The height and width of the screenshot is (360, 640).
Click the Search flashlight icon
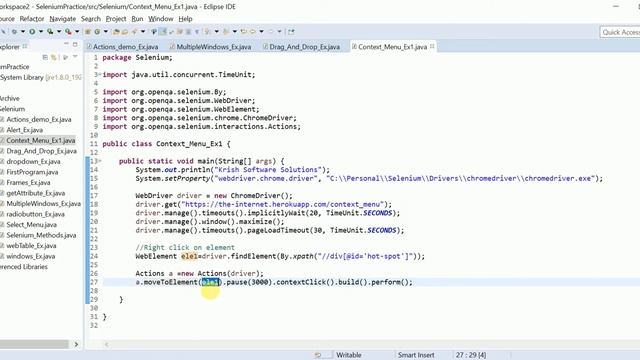point(134,31)
